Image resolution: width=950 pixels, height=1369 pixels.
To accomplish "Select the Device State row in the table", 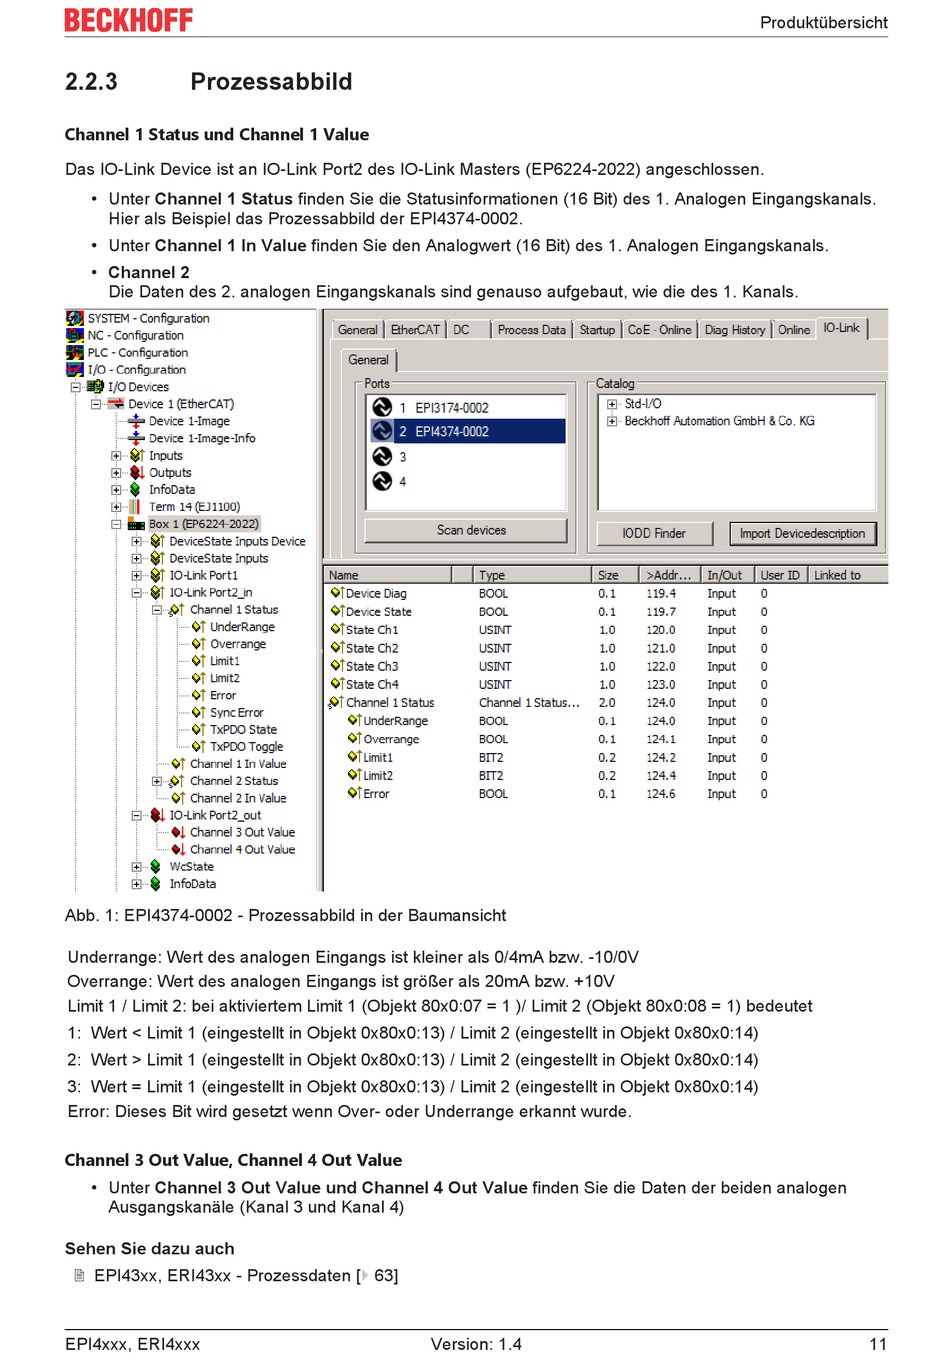I will [x=605, y=611].
